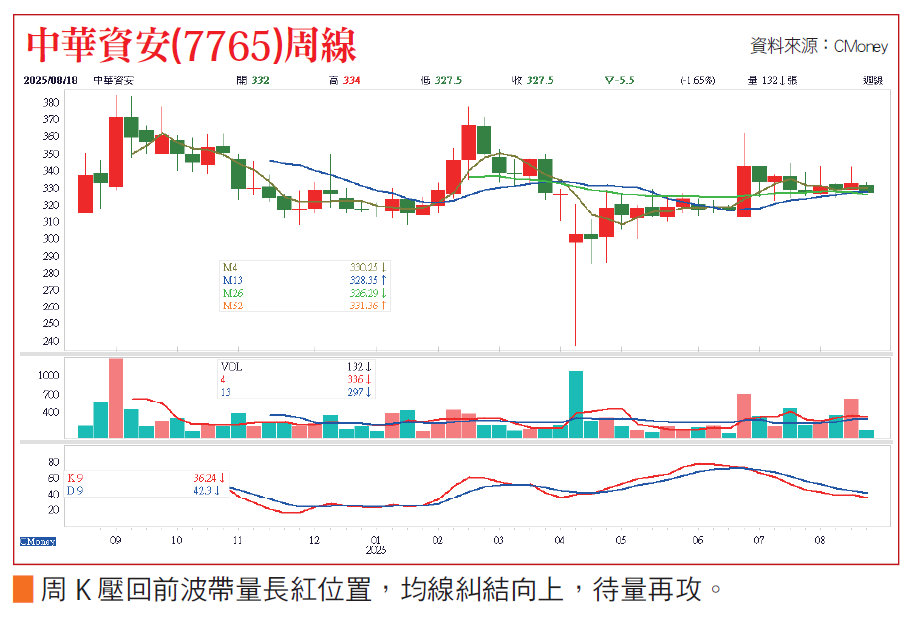The image size is (914, 617).
Task: Click the 週線 period label
Action: pyautogui.click(x=873, y=80)
